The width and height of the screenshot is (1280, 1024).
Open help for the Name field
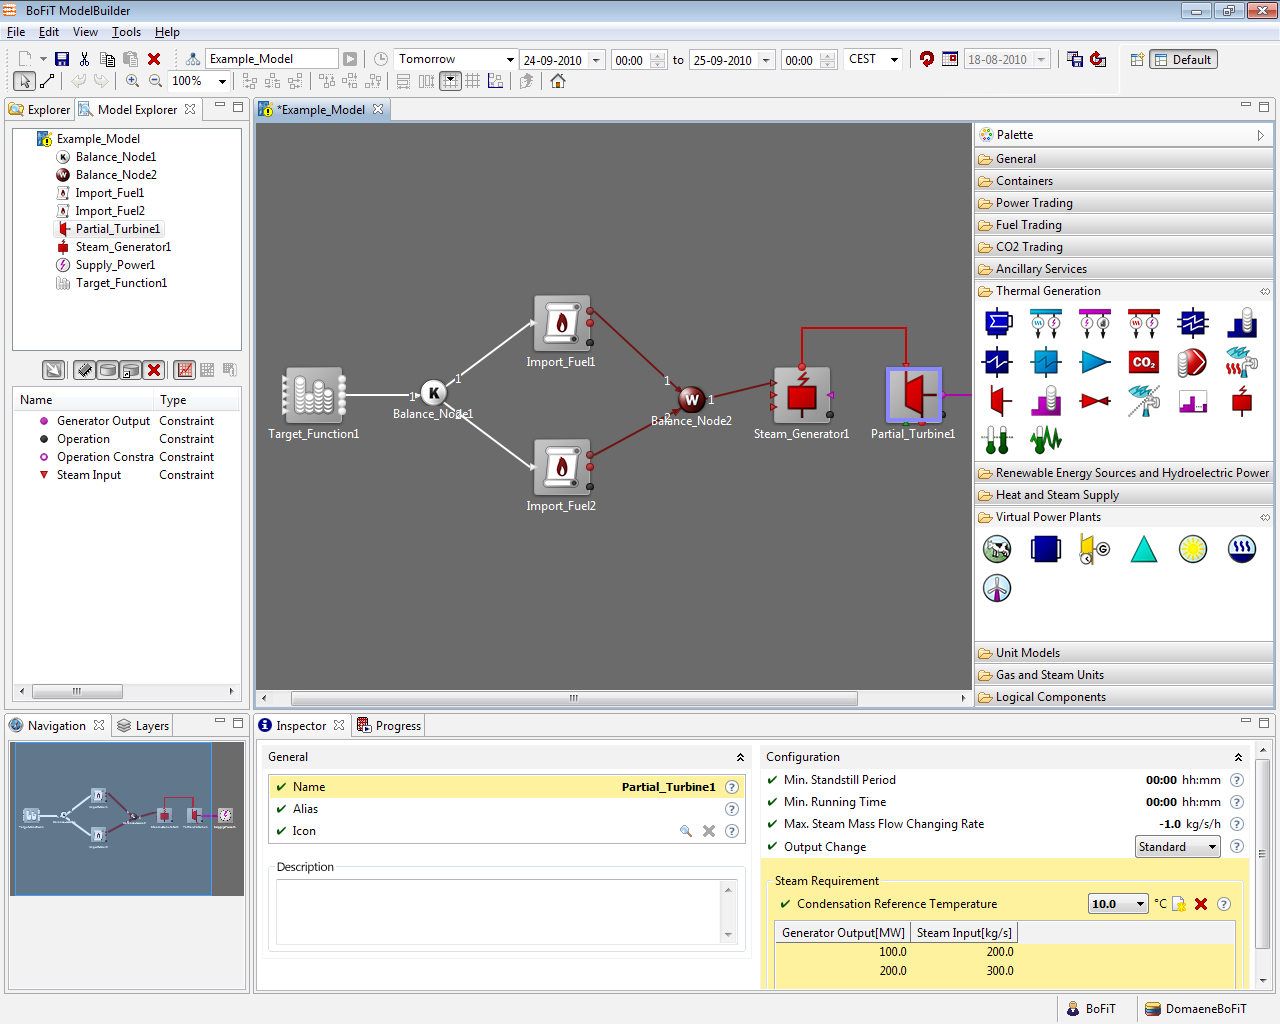point(732,787)
